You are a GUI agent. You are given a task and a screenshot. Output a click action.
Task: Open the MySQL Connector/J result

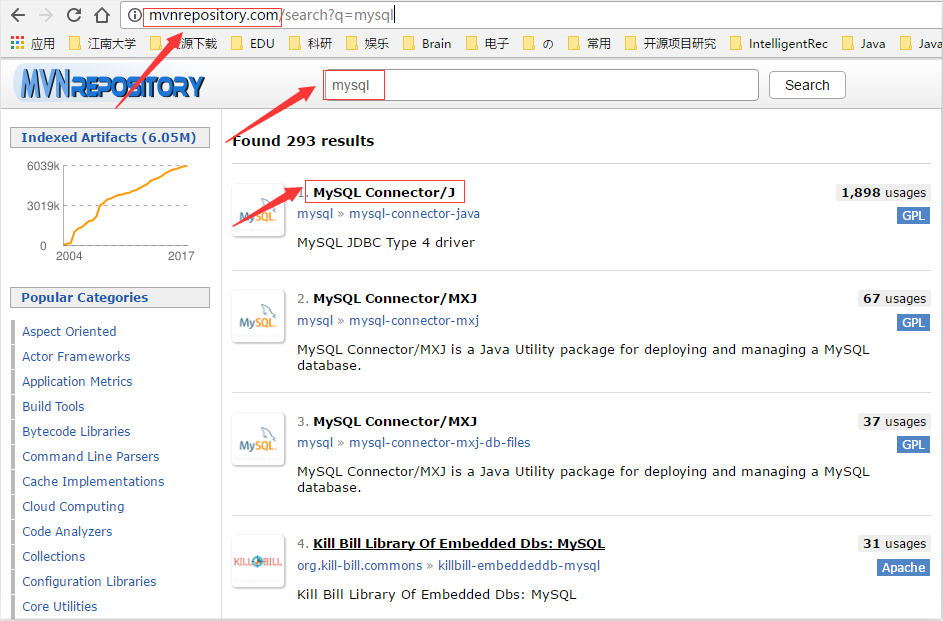pos(384,192)
